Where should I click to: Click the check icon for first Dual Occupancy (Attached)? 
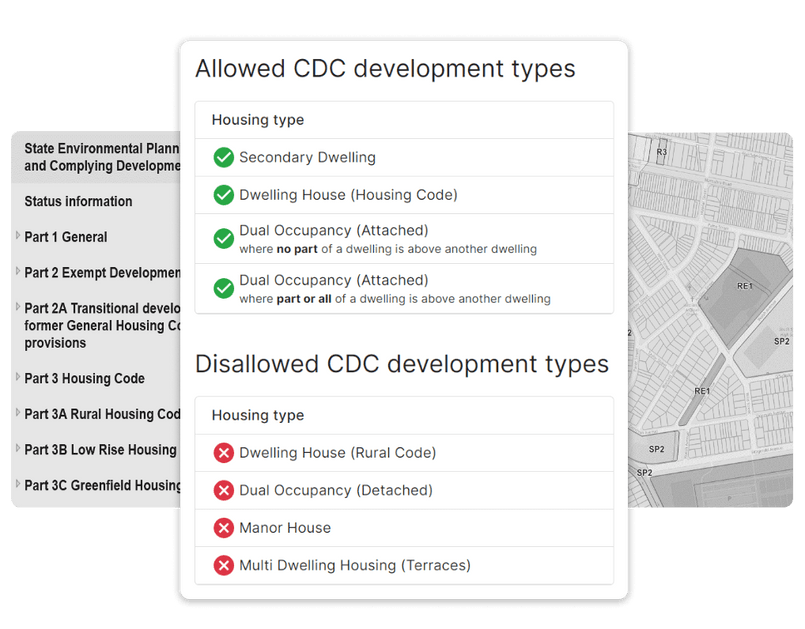223,238
